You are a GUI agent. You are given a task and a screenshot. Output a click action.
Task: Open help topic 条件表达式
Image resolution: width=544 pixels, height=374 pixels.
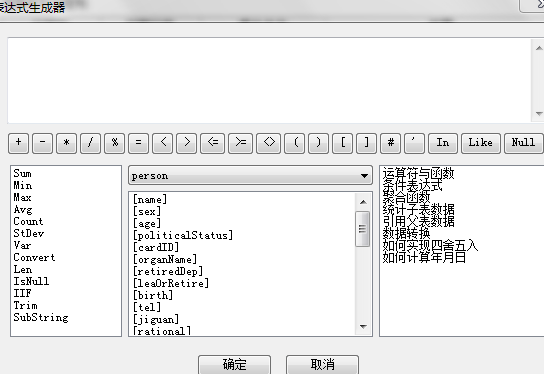click(x=413, y=185)
